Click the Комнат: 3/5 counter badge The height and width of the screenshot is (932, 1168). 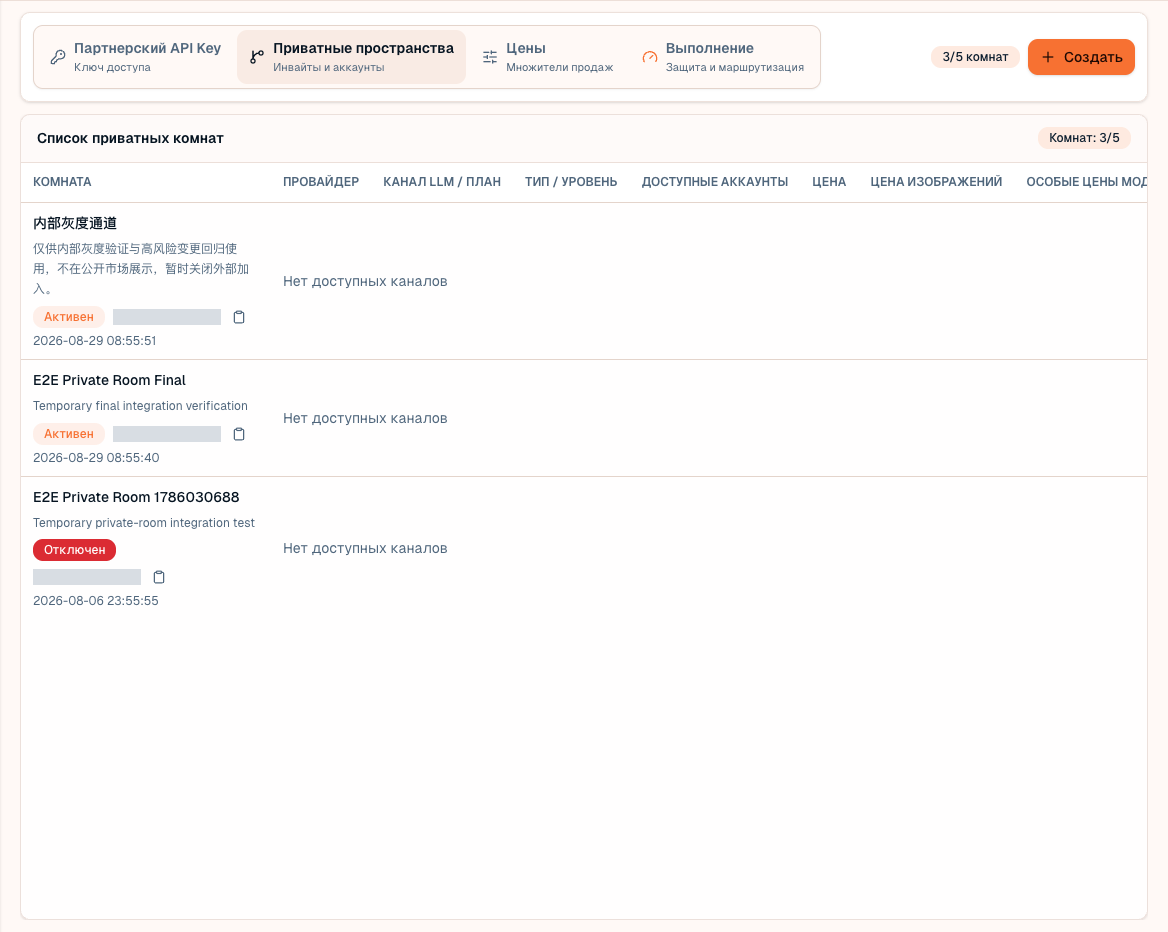[x=1084, y=138]
